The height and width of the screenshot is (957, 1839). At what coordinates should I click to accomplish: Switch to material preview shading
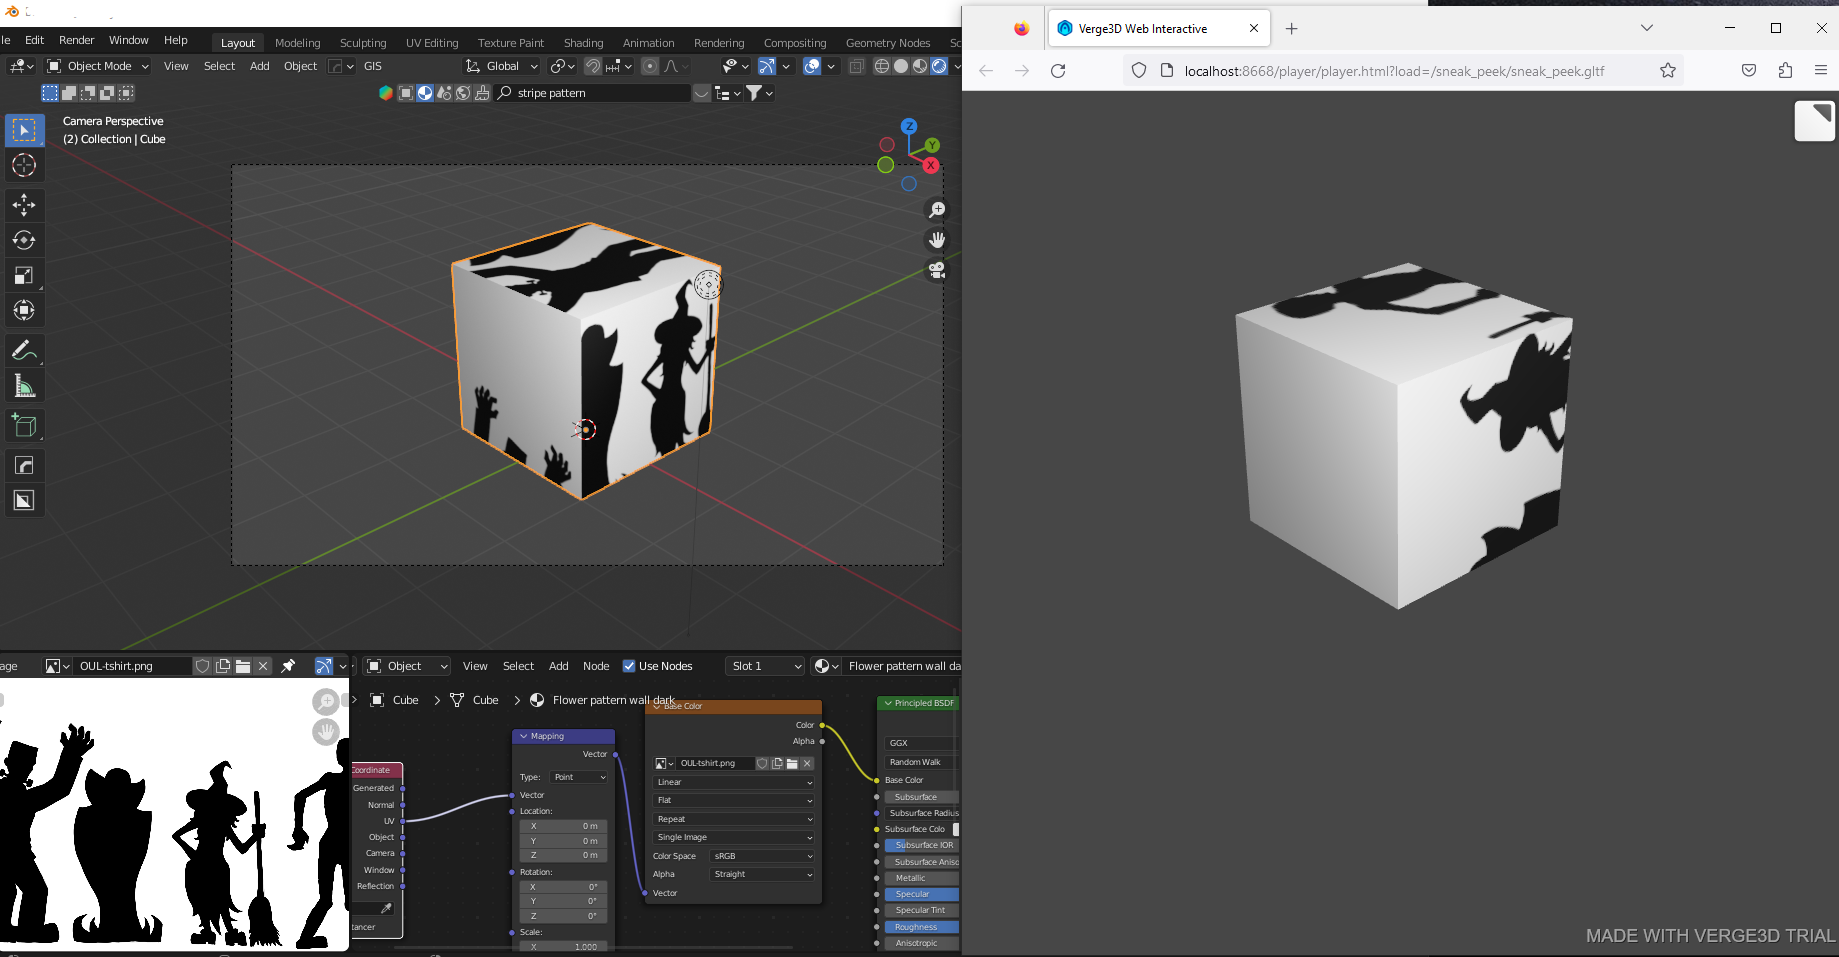[x=920, y=66]
